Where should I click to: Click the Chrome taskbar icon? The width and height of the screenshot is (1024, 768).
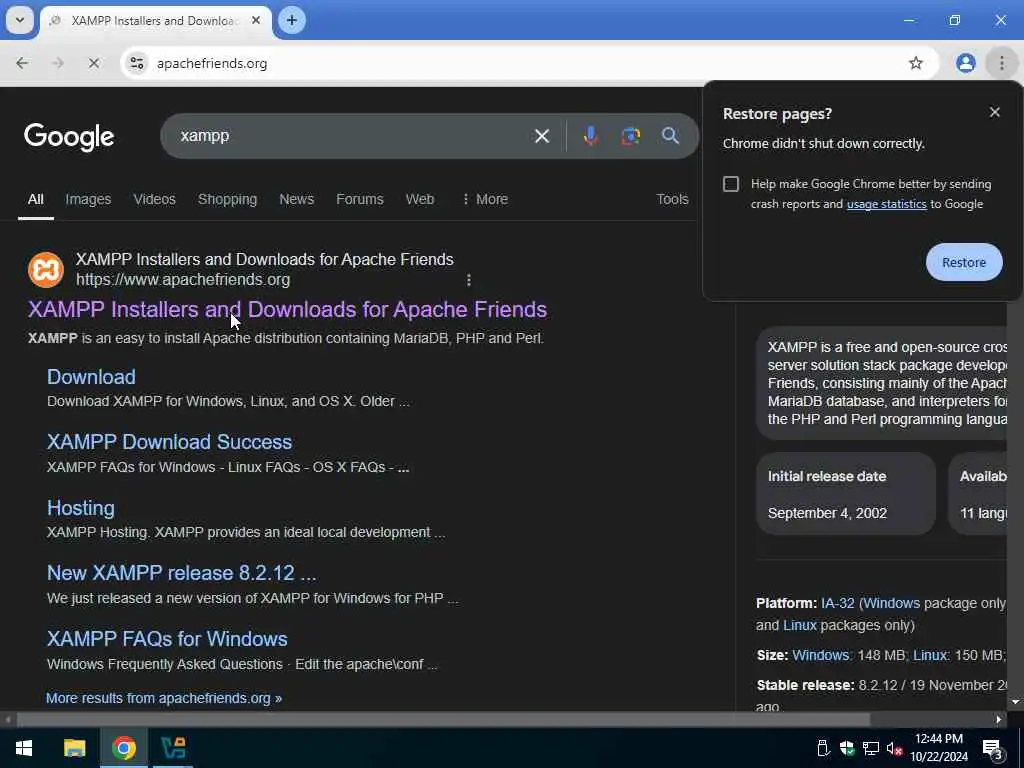[123, 748]
